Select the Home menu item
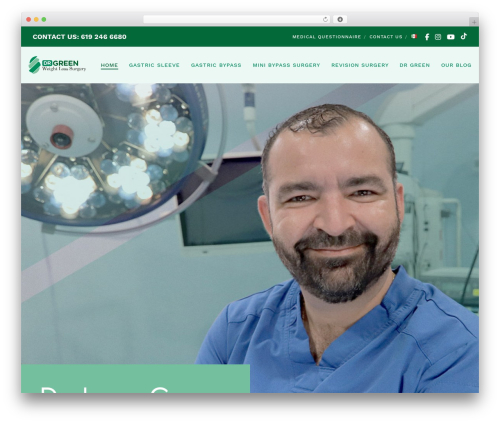Image resolution: width=500 pixels, height=423 pixels. (109, 65)
